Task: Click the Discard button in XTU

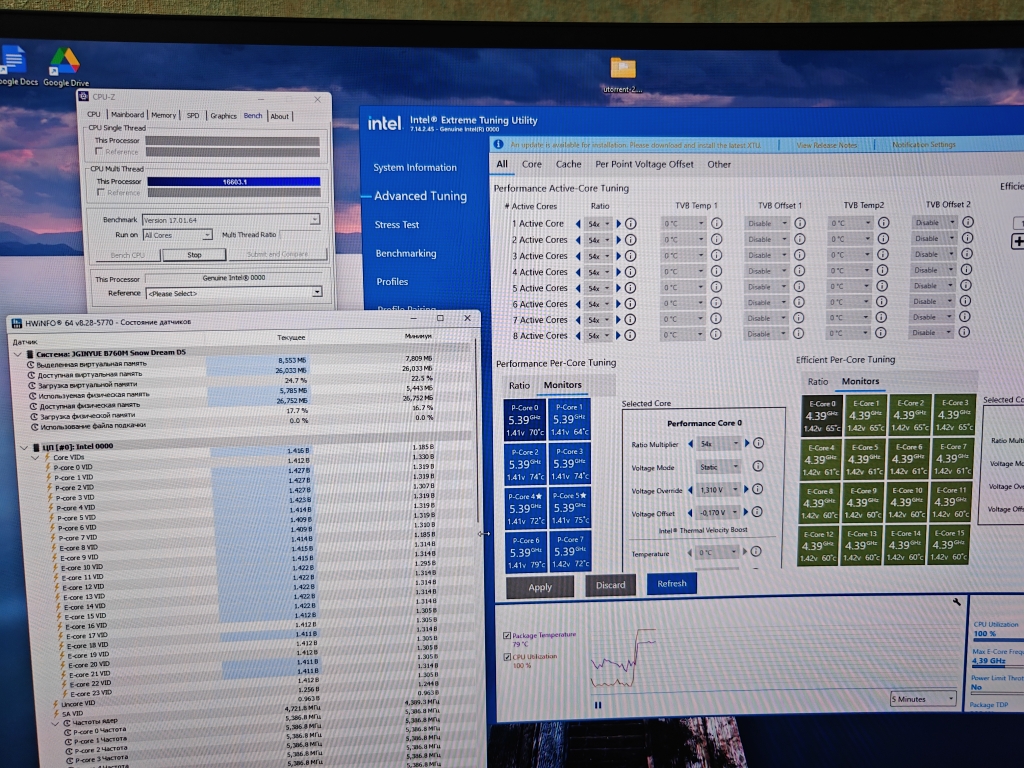Action: [x=610, y=585]
